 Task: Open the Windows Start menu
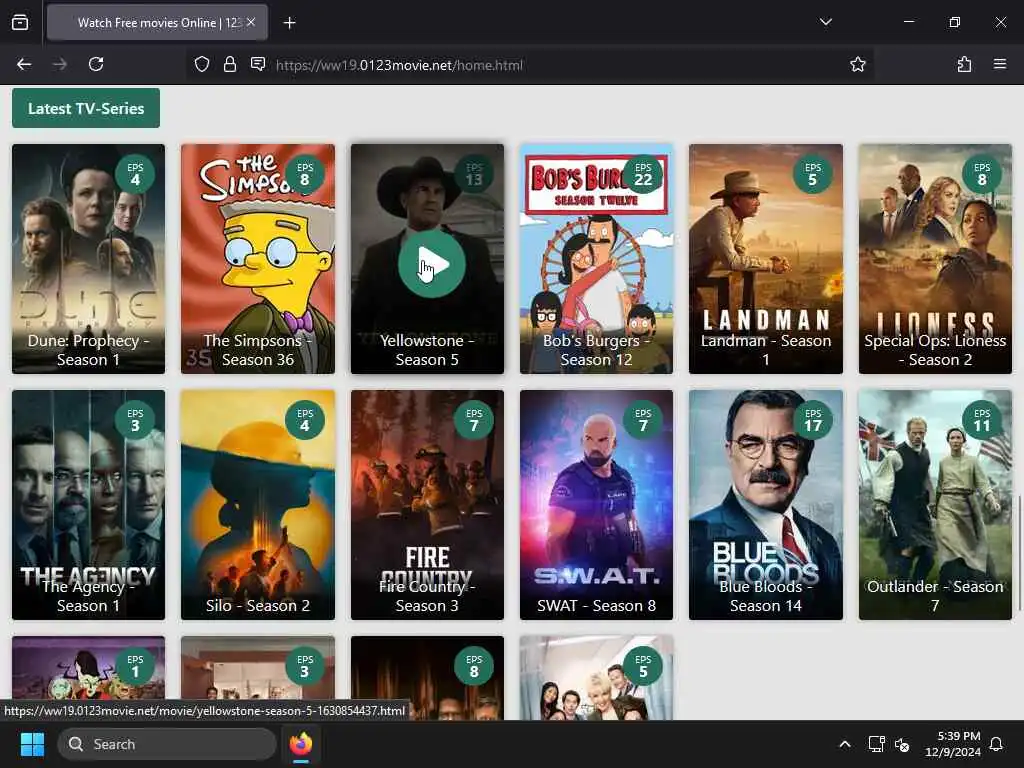tap(32, 744)
